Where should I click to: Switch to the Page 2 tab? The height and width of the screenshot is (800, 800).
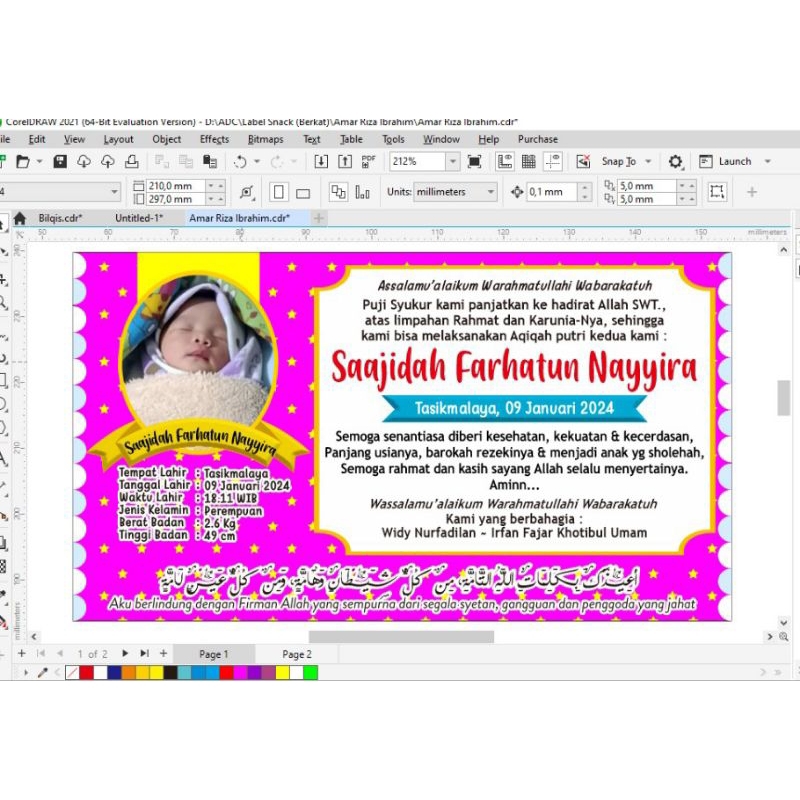tap(296, 654)
